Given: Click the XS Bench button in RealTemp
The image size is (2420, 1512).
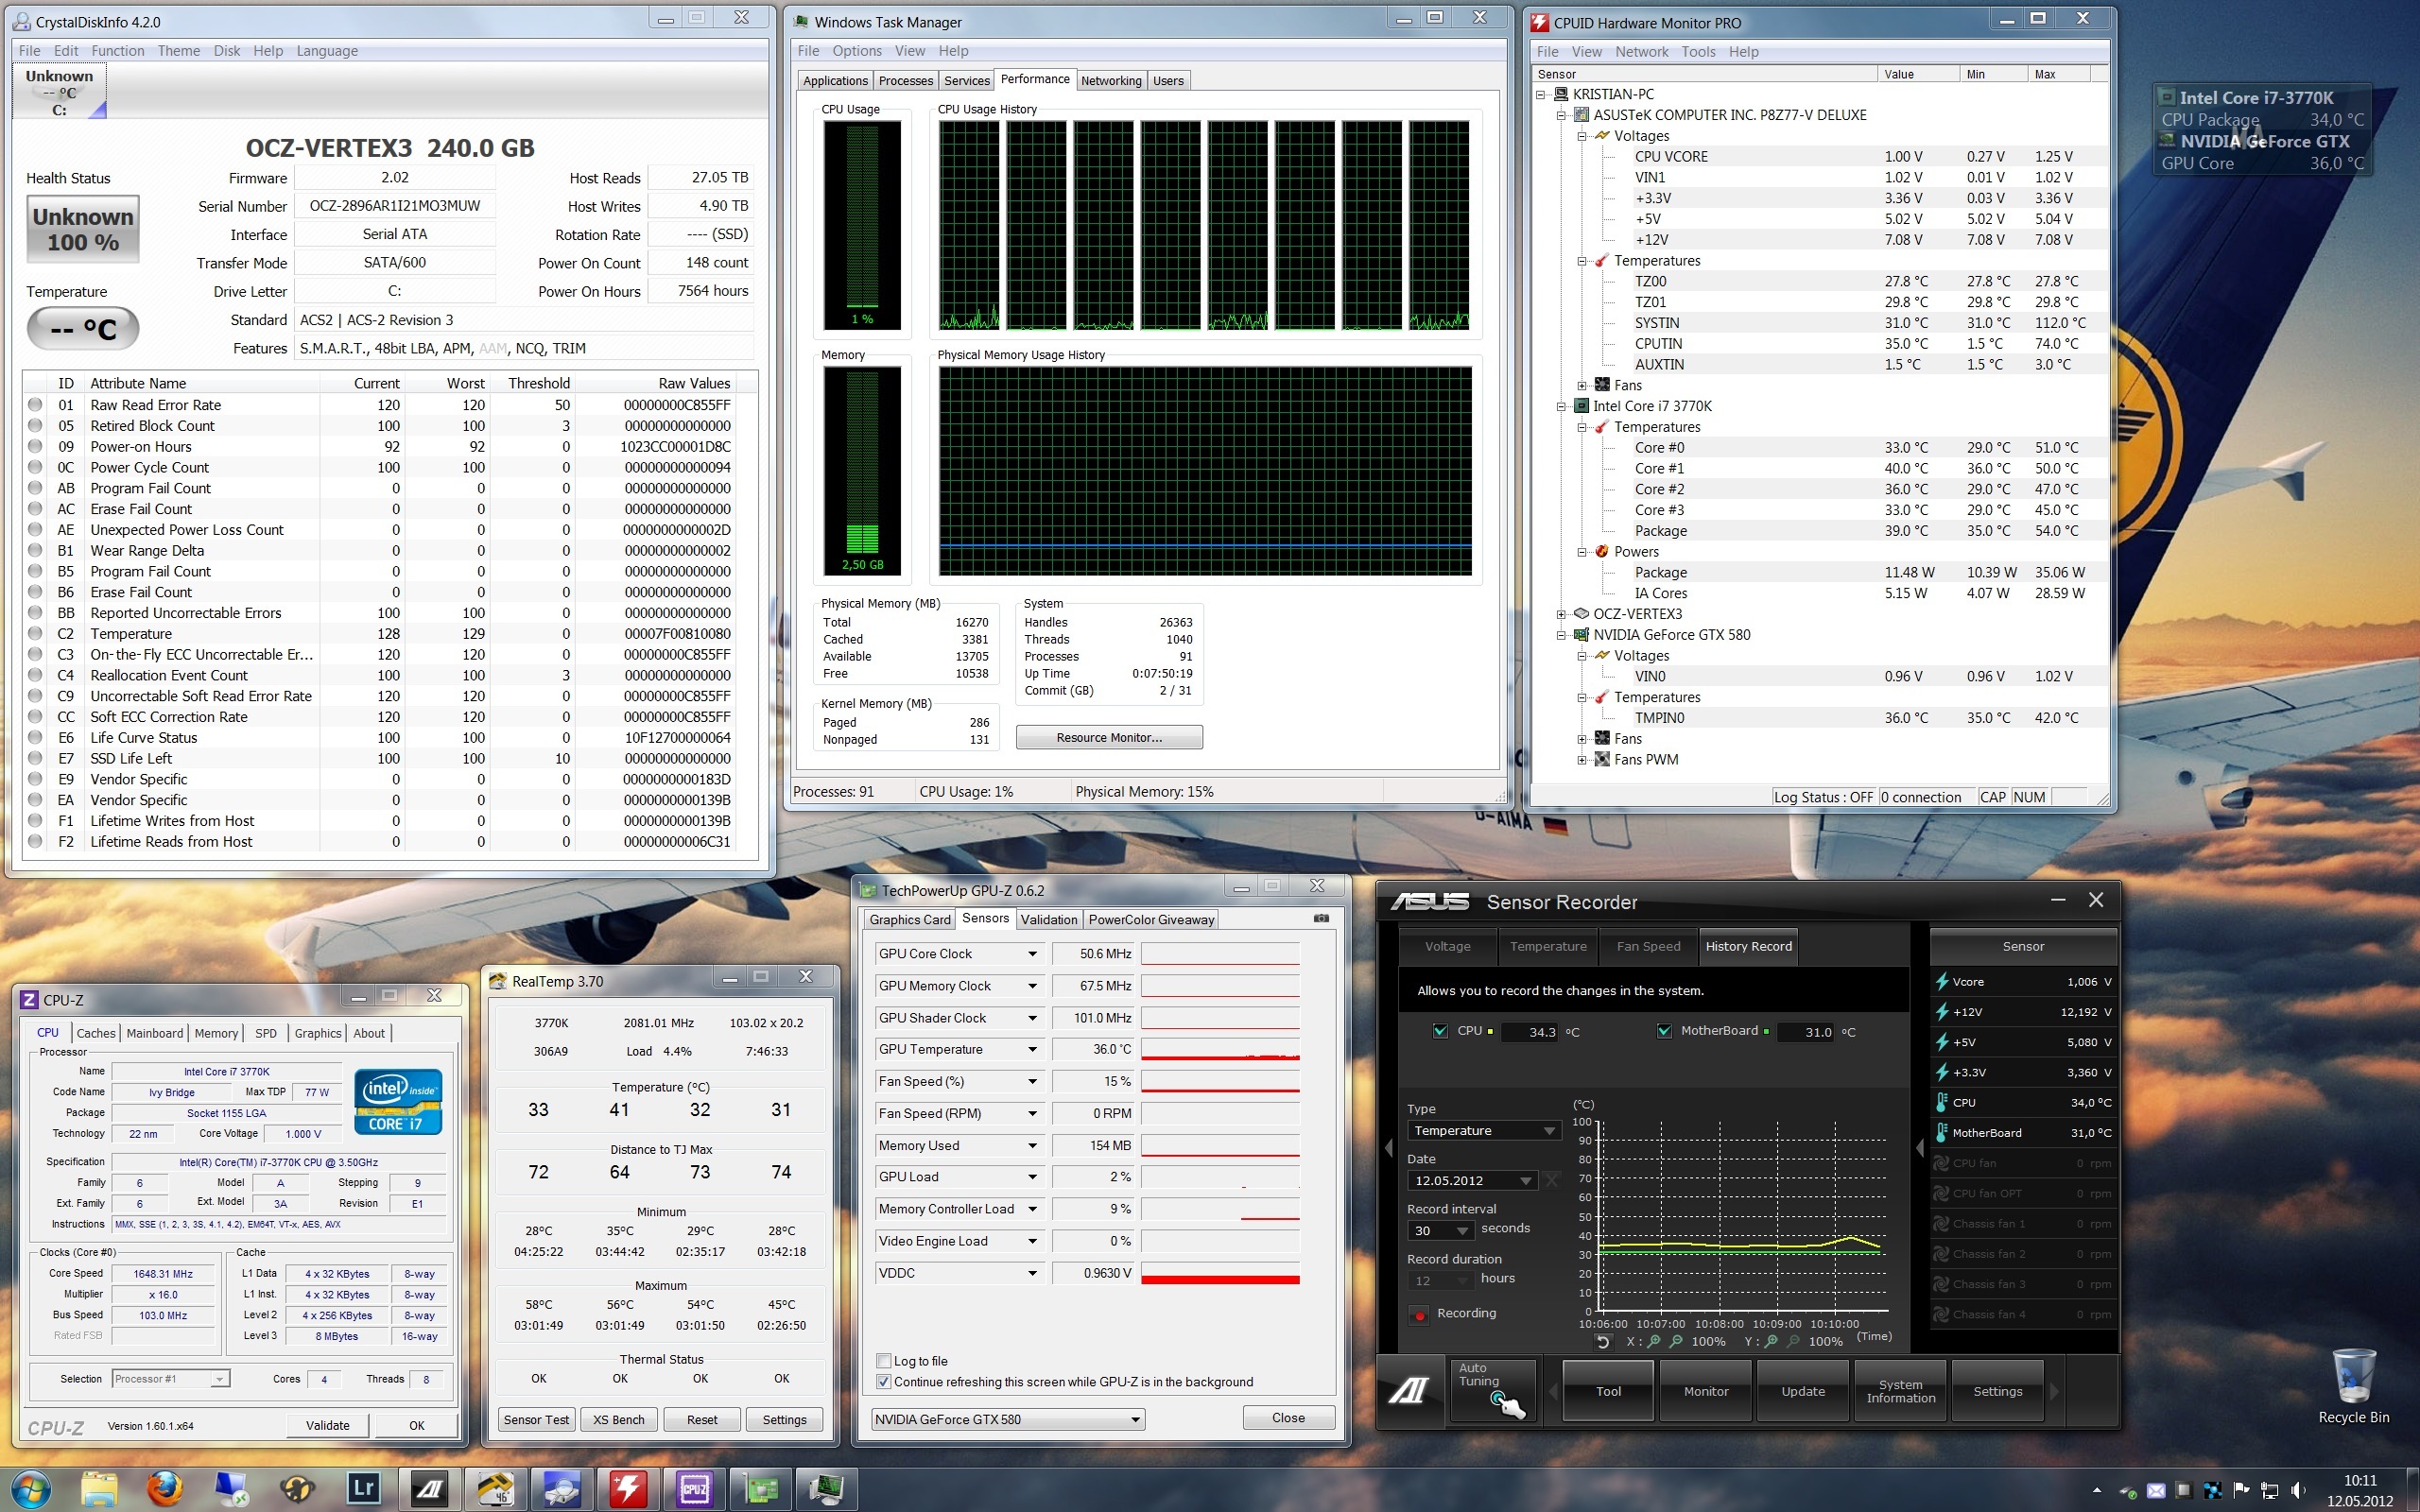Looking at the screenshot, I should (x=618, y=1420).
